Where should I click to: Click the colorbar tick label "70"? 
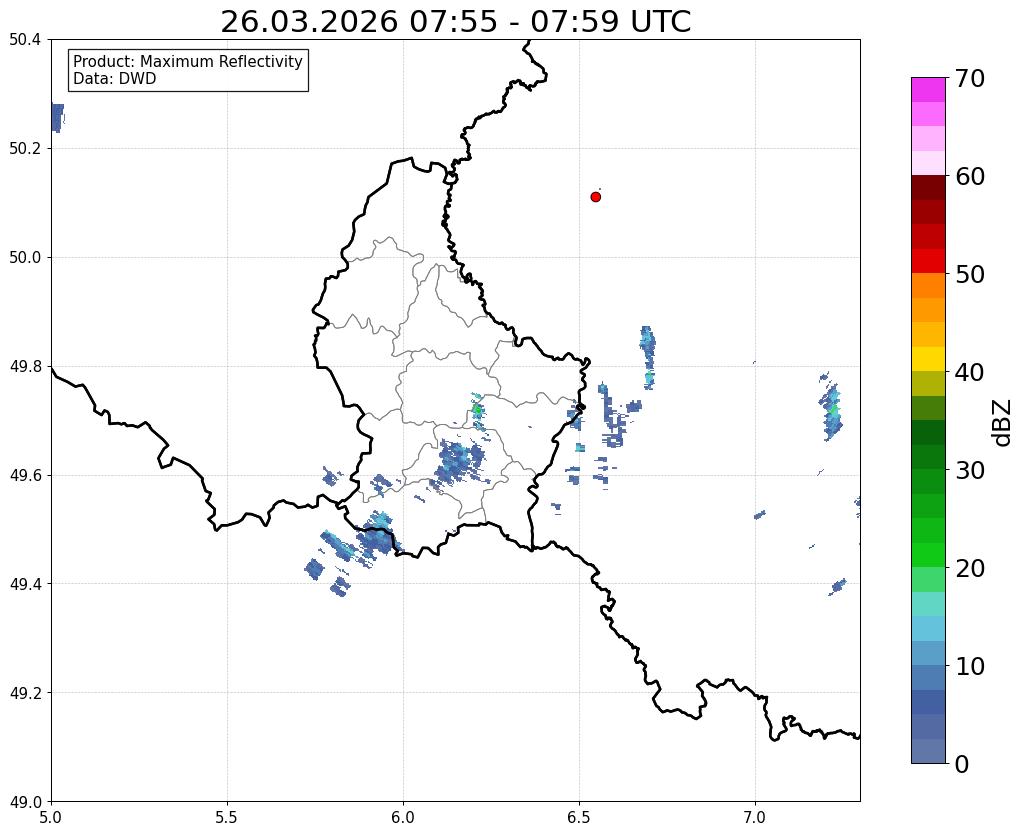pos(970,78)
